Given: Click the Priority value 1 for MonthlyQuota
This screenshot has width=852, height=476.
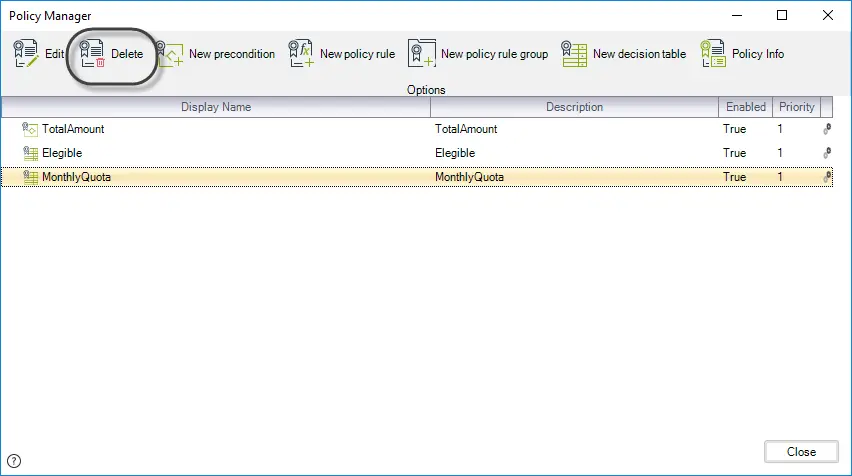Looking at the screenshot, I should [780, 177].
